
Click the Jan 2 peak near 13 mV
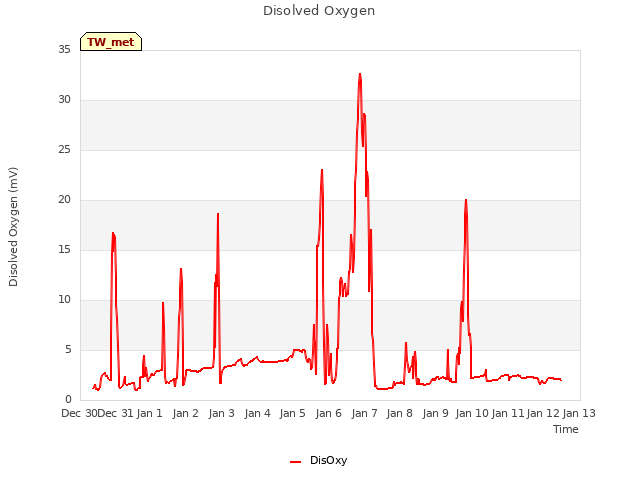(181, 269)
